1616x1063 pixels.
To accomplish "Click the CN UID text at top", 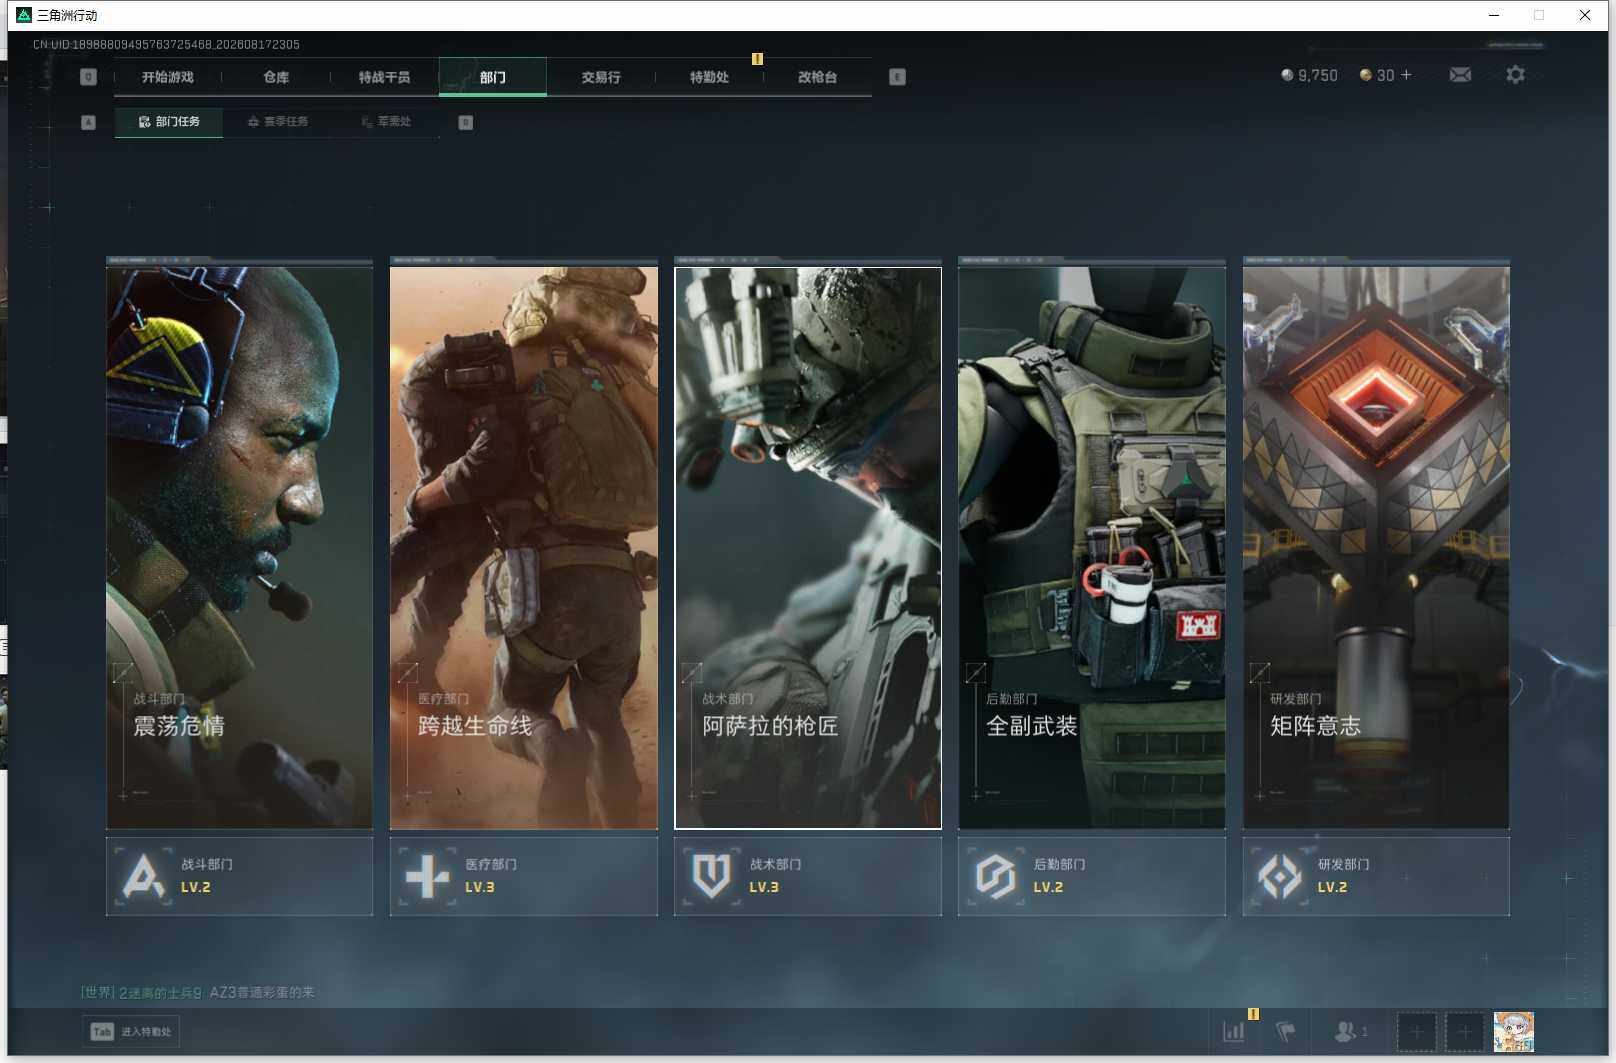I will coord(166,45).
